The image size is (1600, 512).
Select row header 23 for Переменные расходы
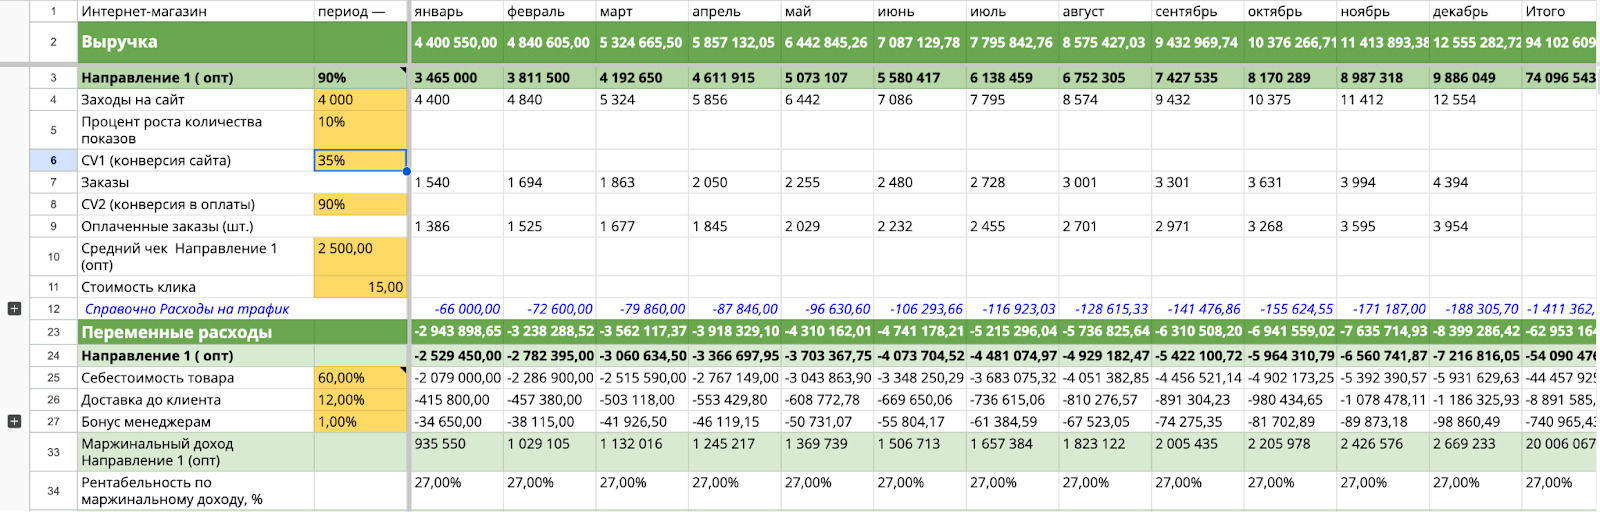[x=53, y=332]
